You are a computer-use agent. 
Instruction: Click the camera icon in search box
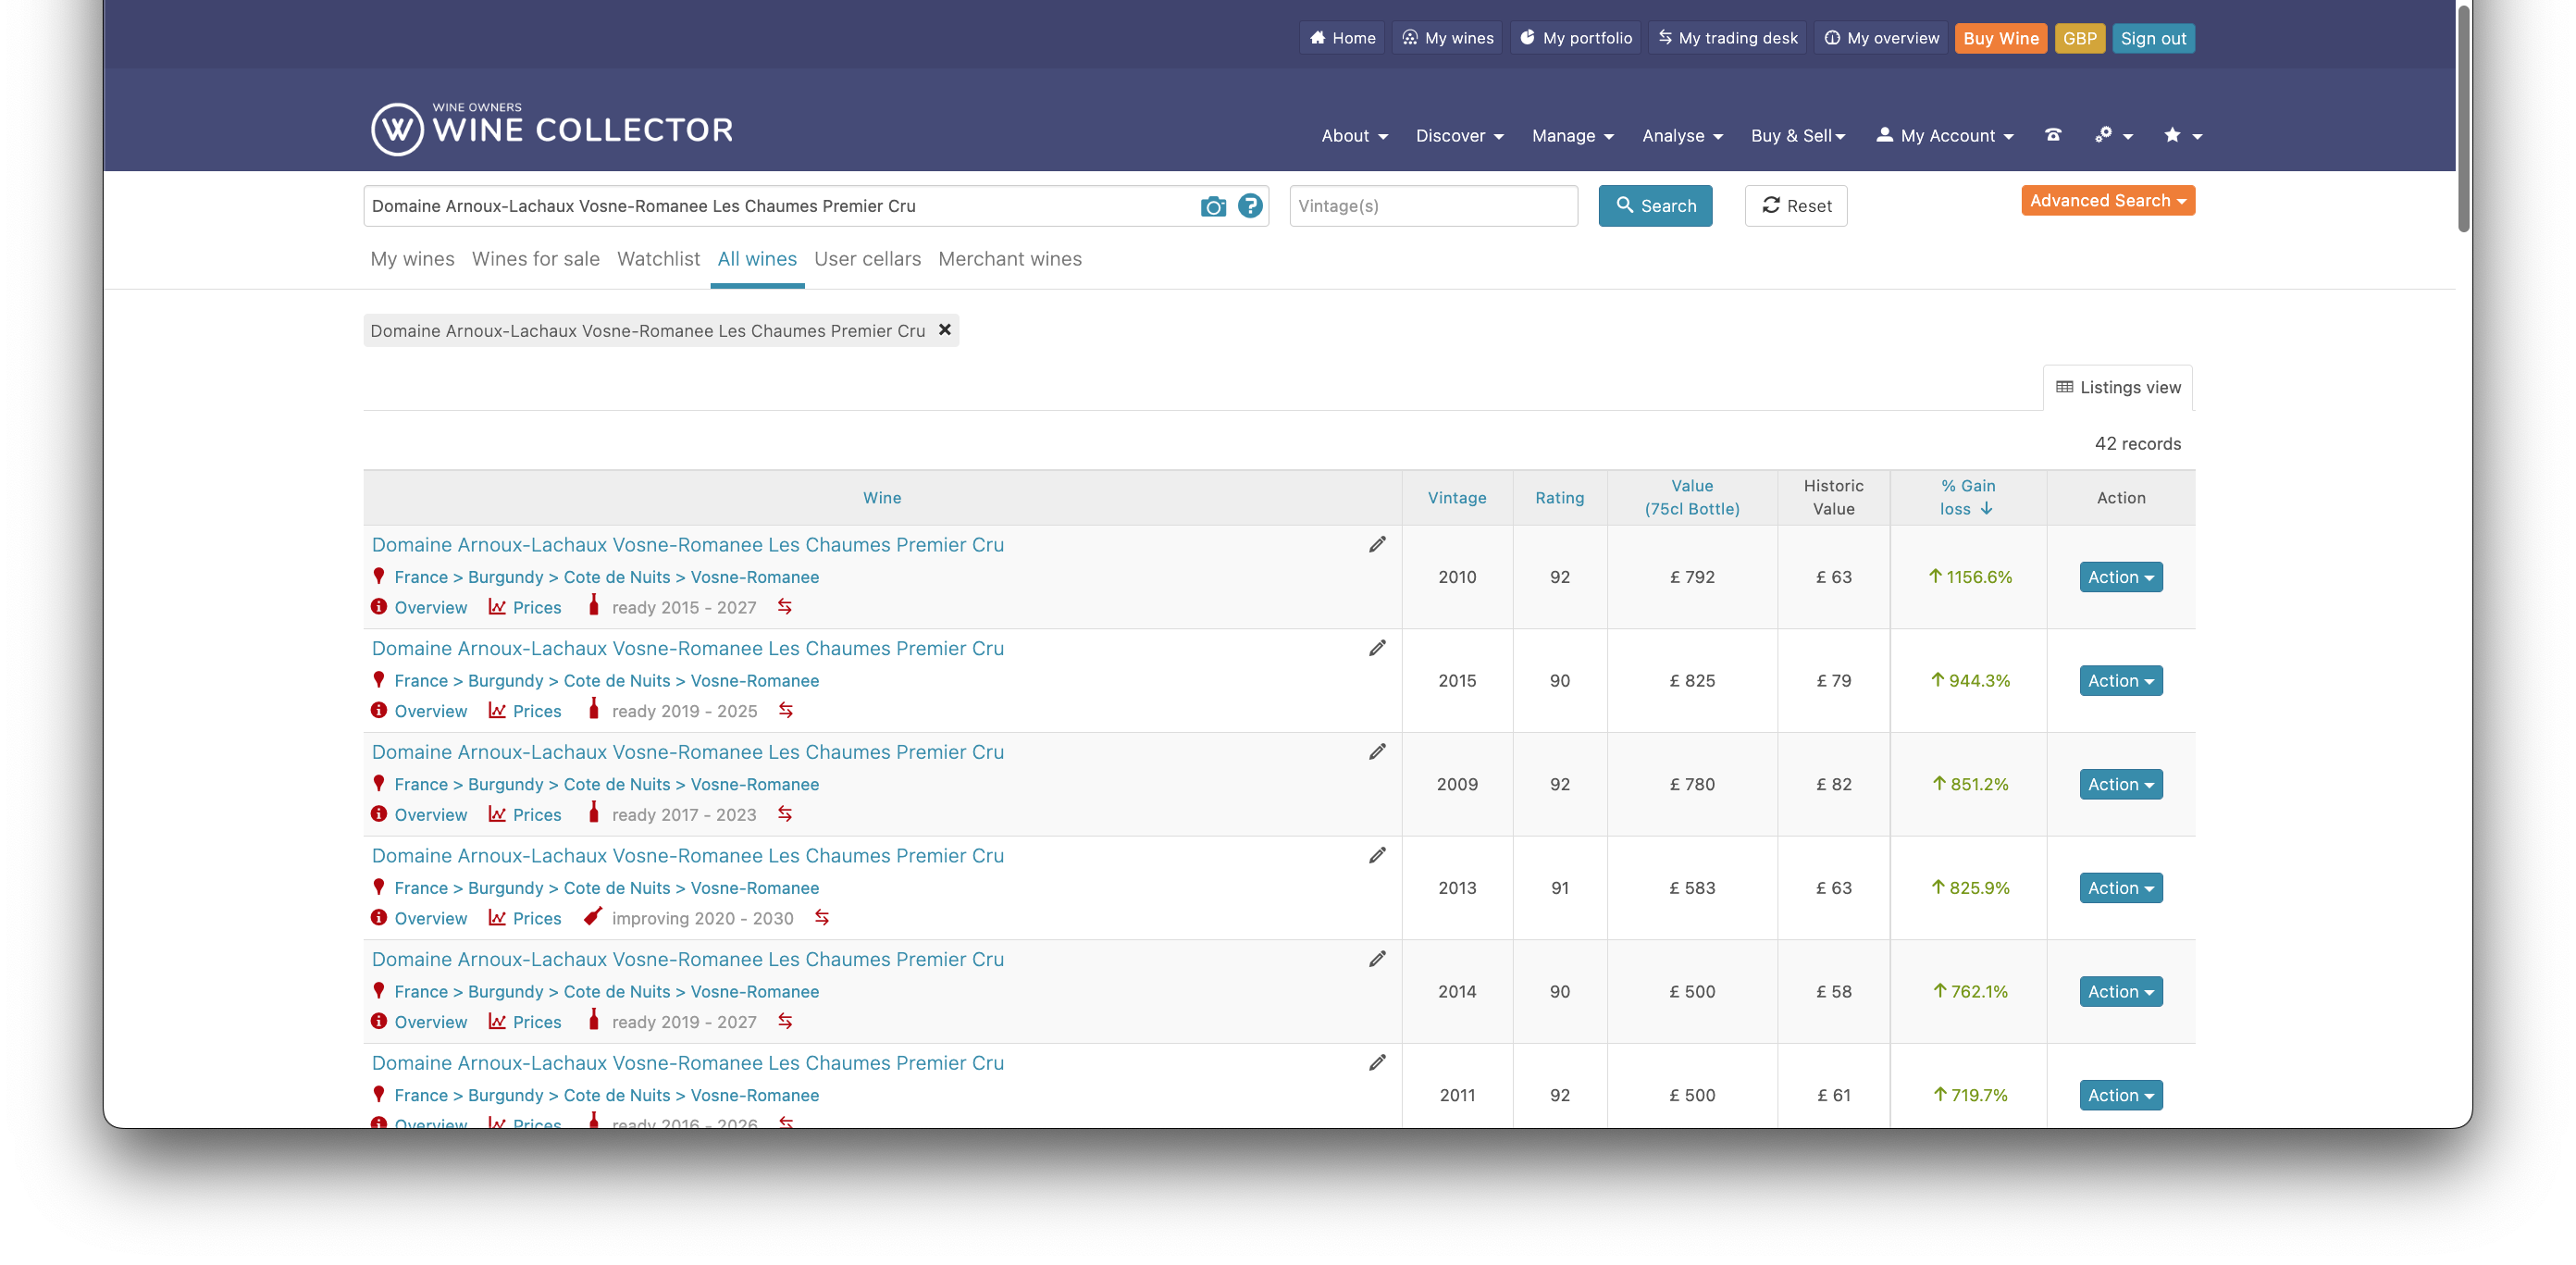pyautogui.click(x=1212, y=206)
